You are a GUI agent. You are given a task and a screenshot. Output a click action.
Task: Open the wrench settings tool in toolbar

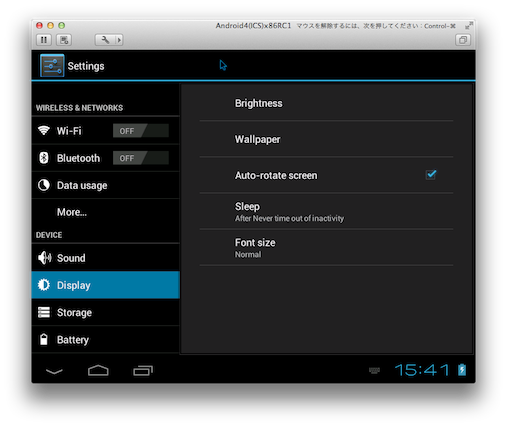tap(105, 40)
